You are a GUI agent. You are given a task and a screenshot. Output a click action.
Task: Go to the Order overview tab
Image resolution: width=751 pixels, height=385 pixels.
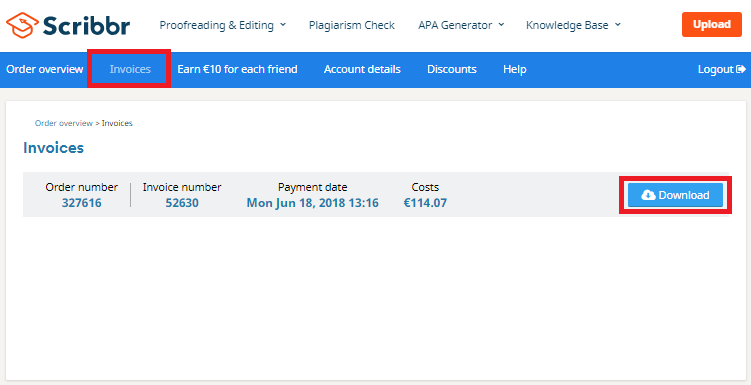click(x=45, y=69)
